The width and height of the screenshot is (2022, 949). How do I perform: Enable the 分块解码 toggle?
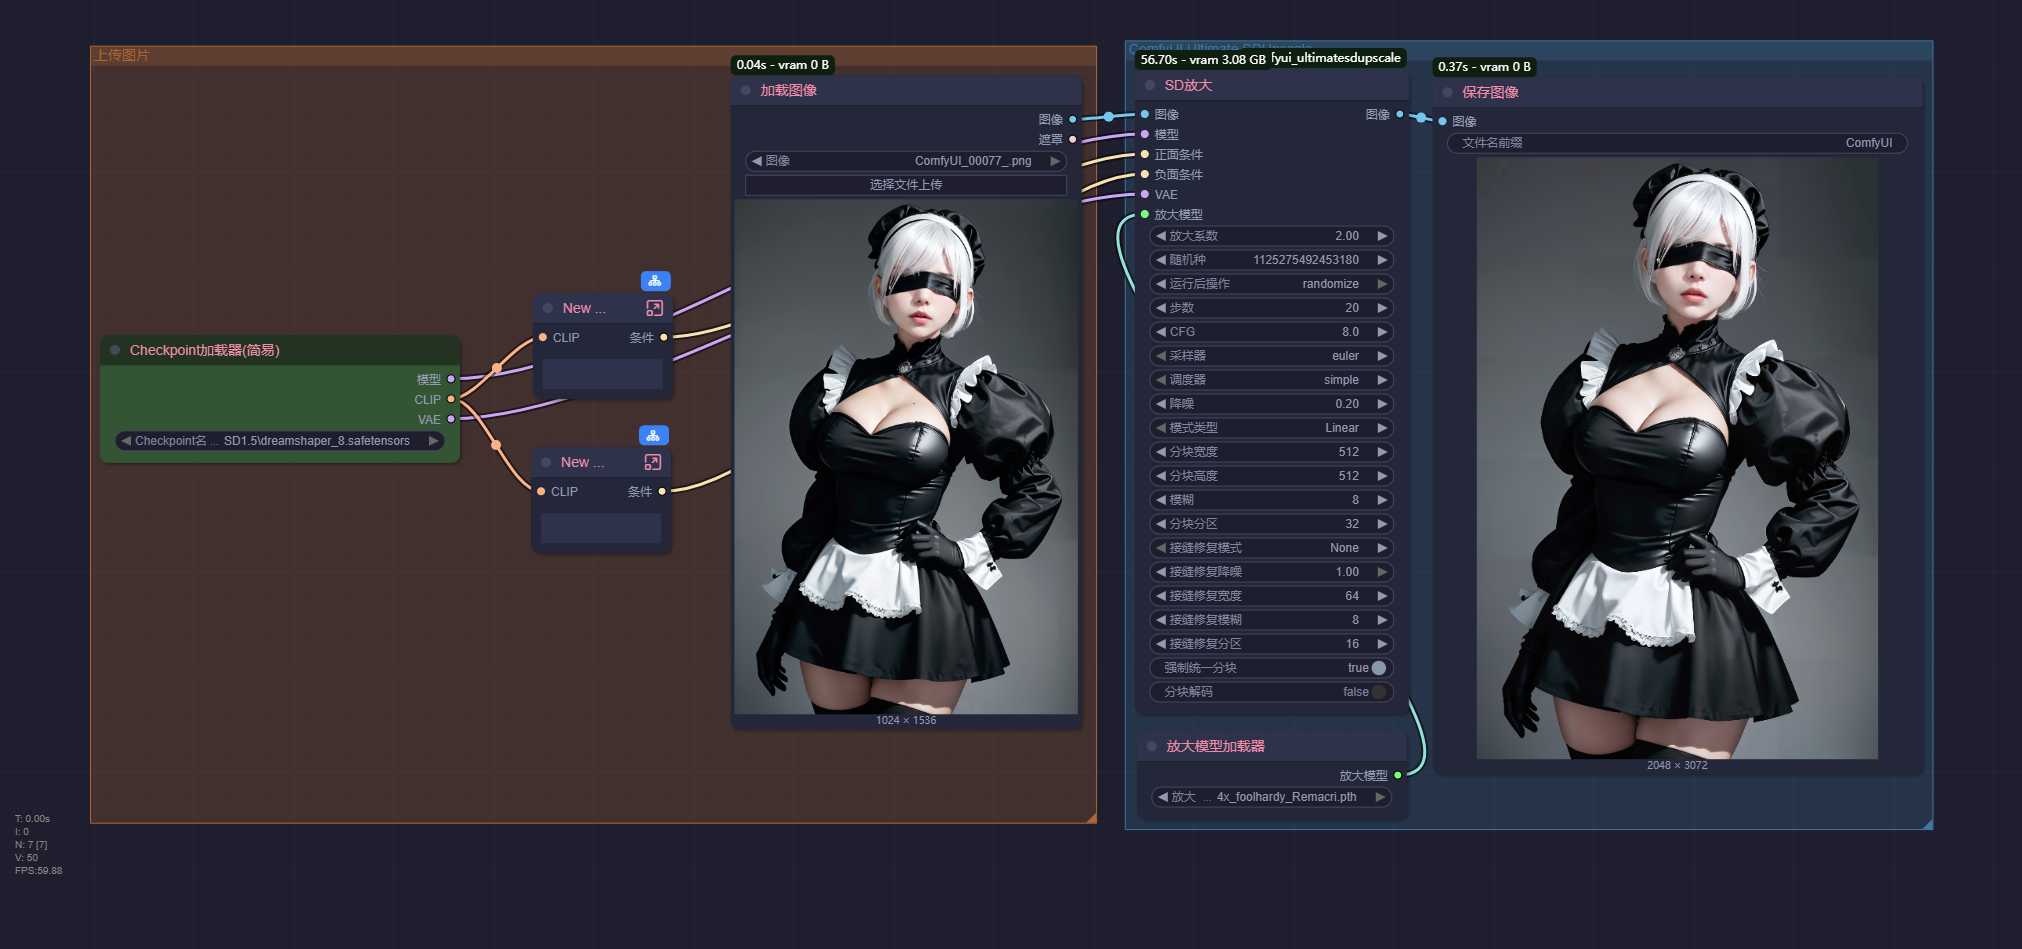click(x=1378, y=692)
